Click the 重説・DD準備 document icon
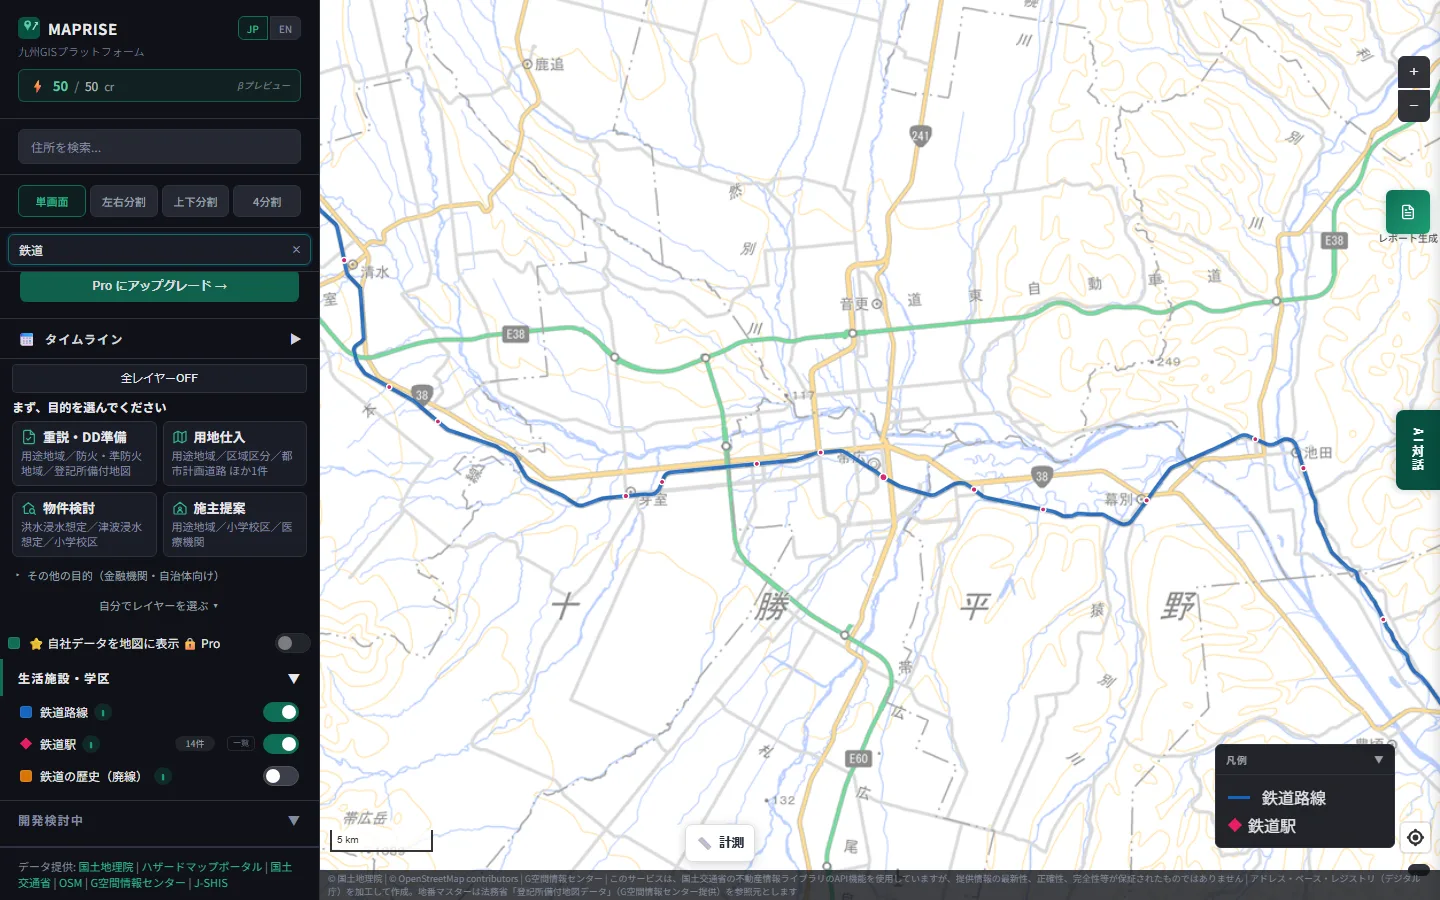1440x900 pixels. click(30, 437)
